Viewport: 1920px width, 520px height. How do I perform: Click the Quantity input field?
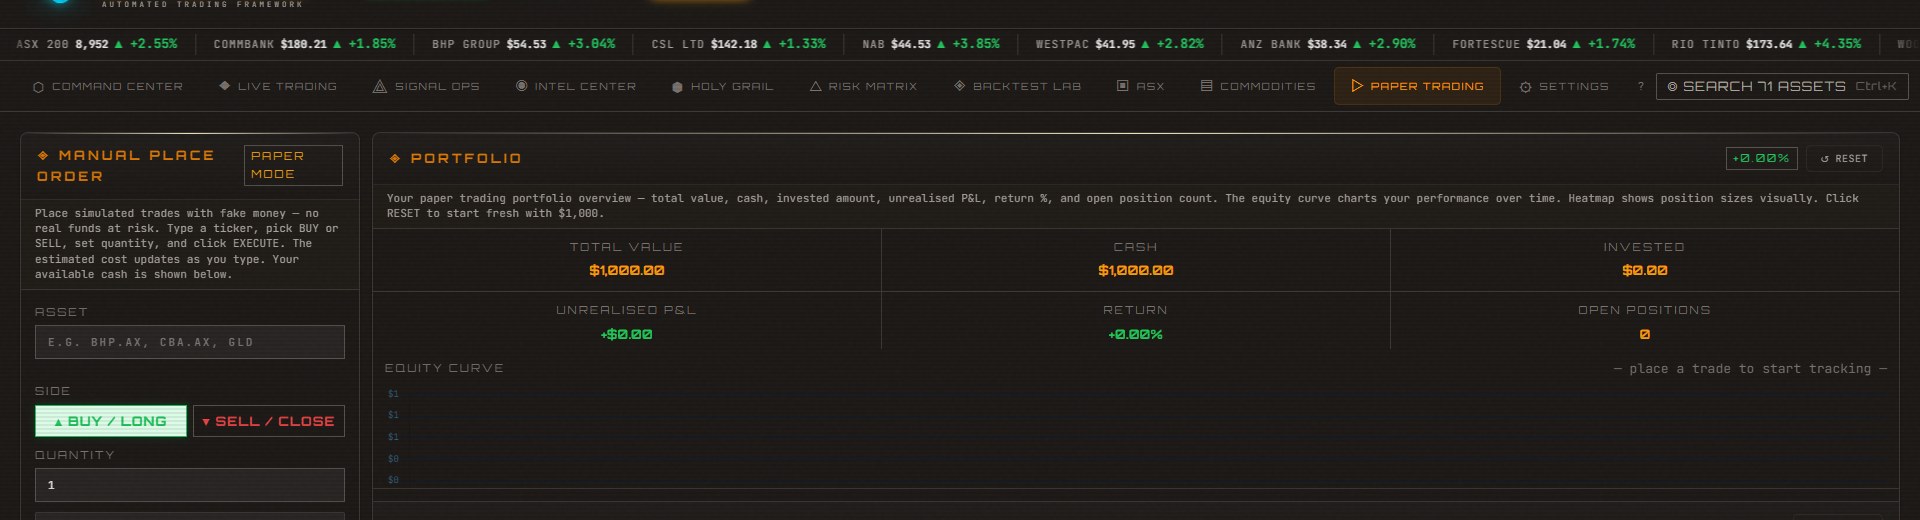(190, 485)
